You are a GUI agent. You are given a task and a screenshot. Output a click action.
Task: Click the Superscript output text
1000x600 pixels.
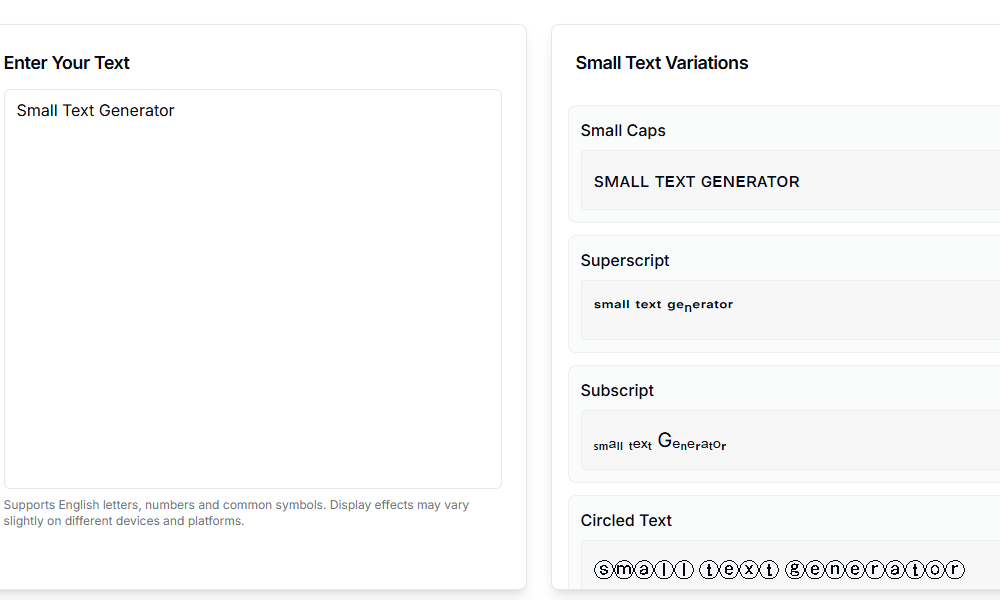(x=662, y=303)
